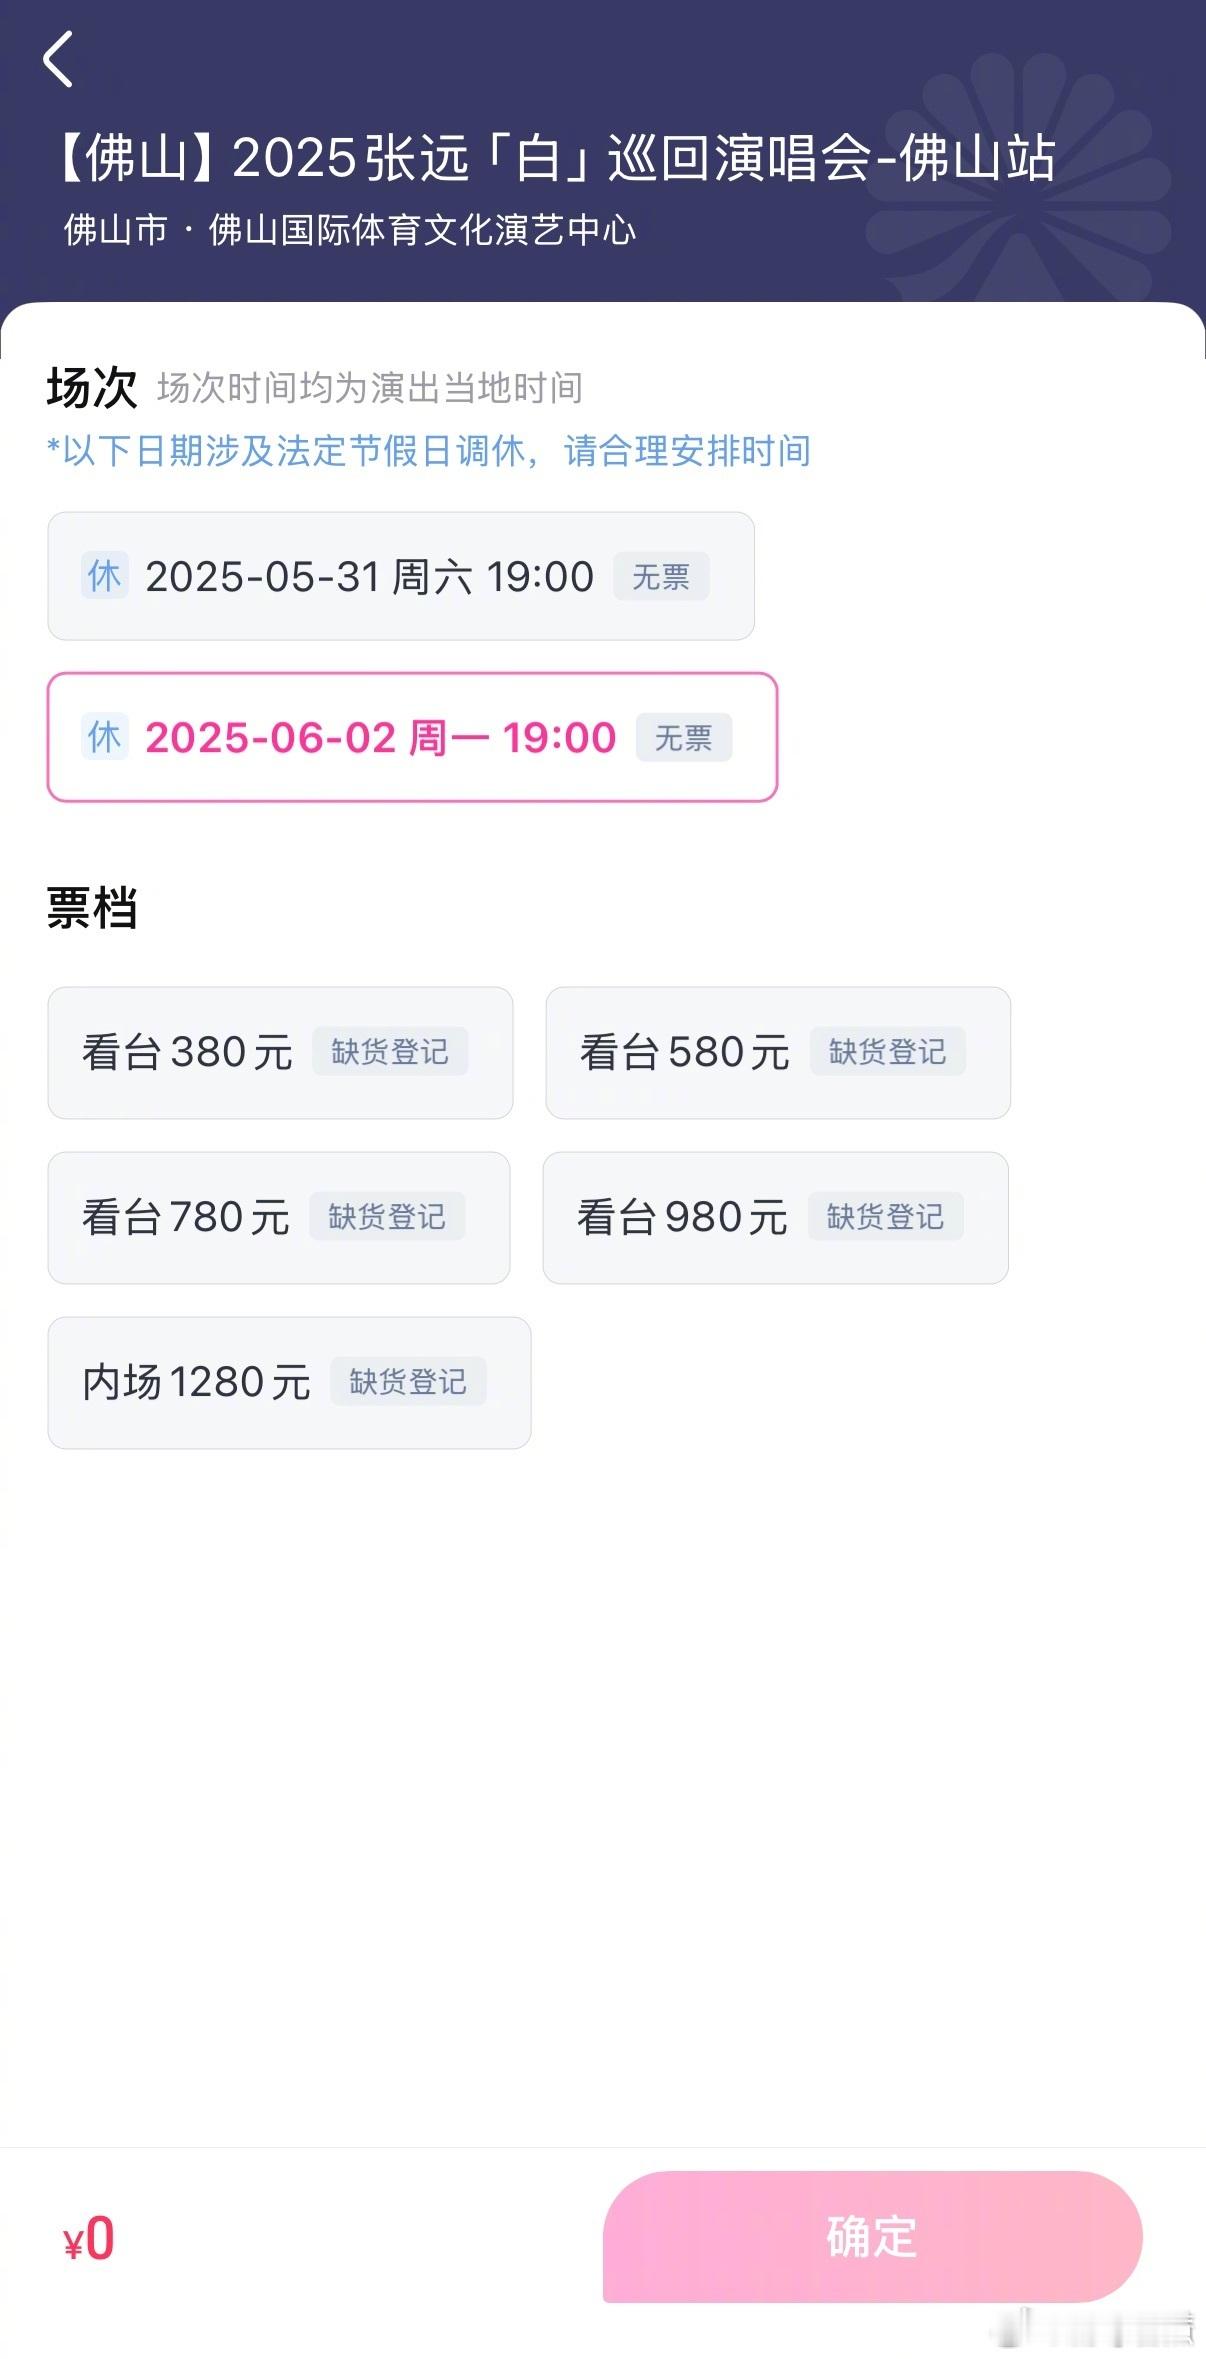The width and height of the screenshot is (1206, 2359).
Task: Tap the holiday adjustment notice text
Action: coord(429,451)
